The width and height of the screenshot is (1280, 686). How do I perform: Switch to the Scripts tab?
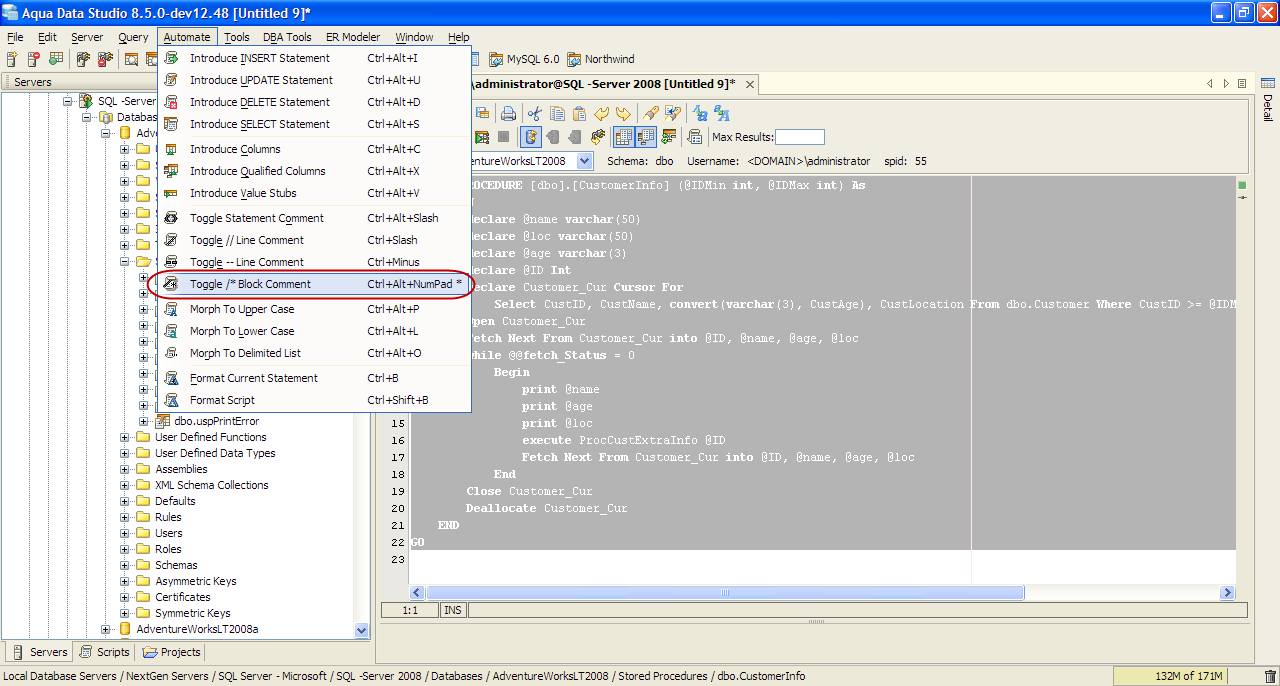pyautogui.click(x=104, y=652)
